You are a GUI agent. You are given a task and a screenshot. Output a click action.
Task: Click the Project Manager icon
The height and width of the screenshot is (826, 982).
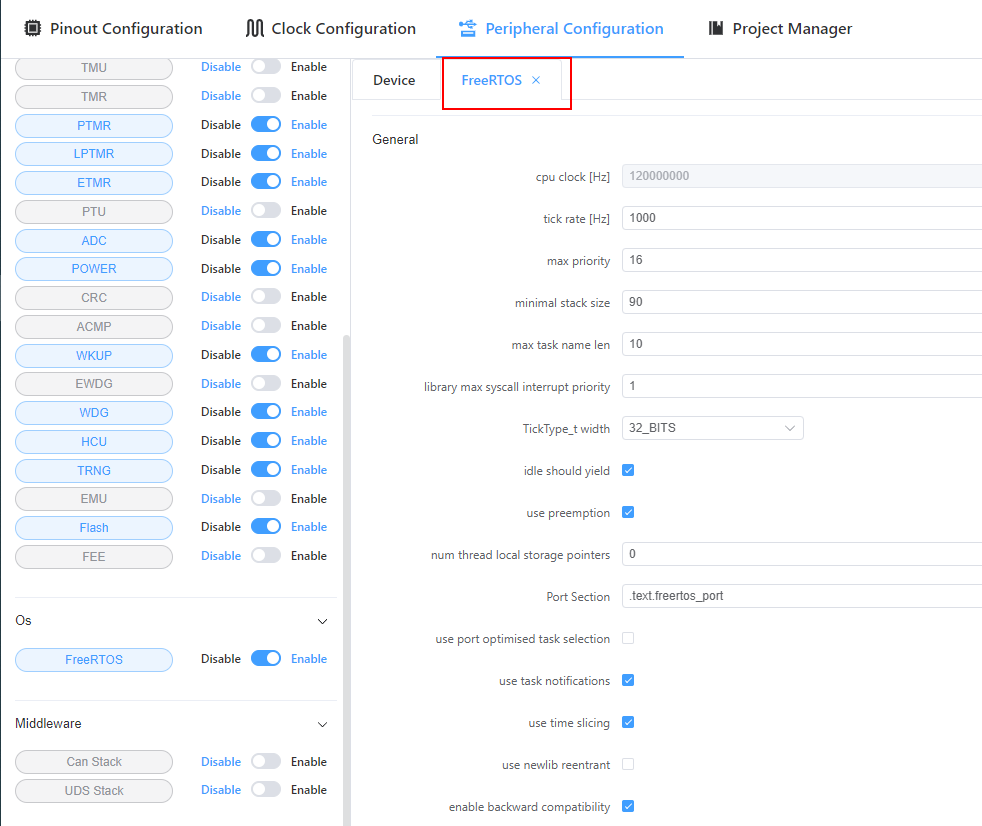click(716, 28)
